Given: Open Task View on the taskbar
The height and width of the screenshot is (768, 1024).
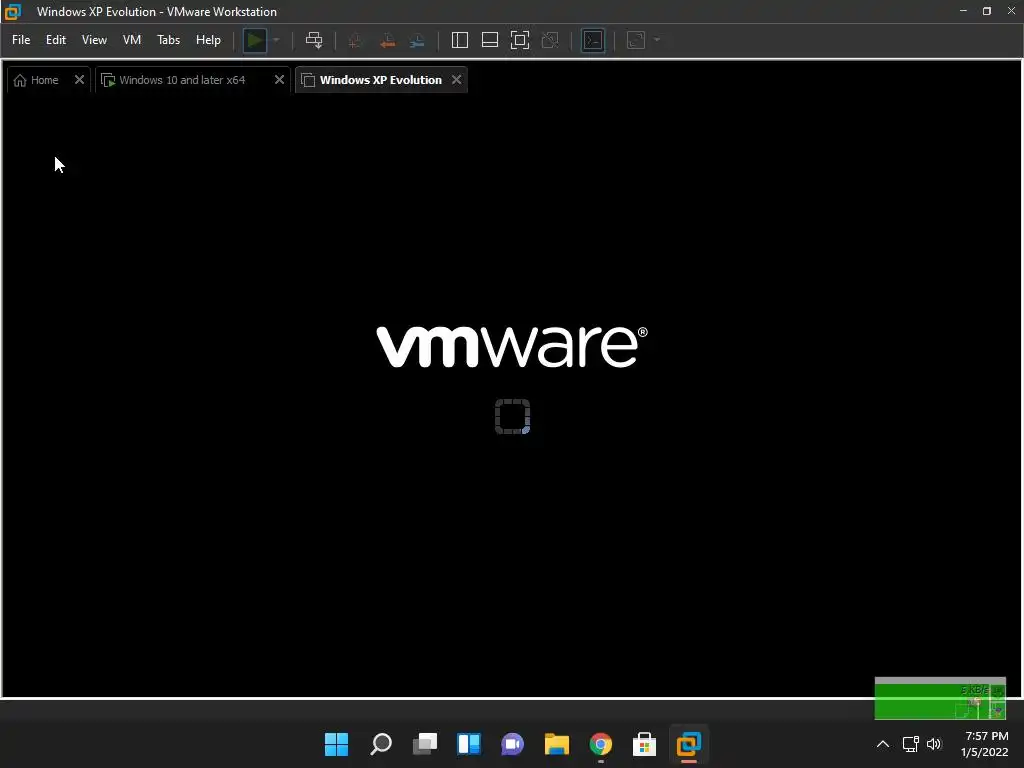Looking at the screenshot, I should [x=424, y=744].
